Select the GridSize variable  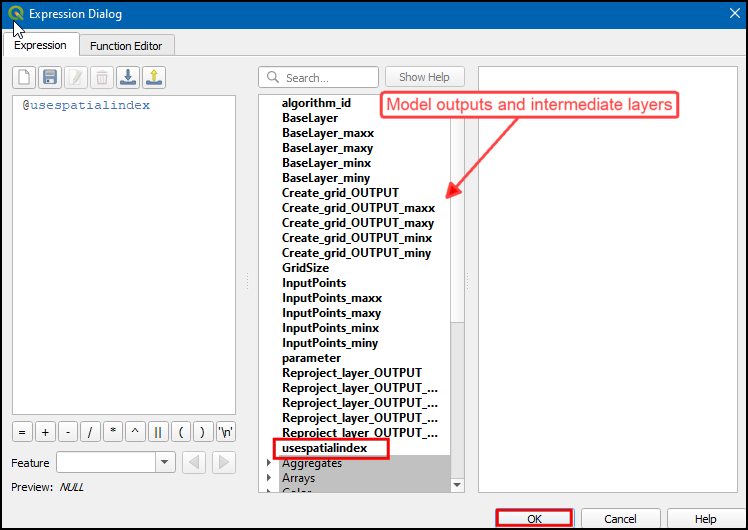pos(305,268)
